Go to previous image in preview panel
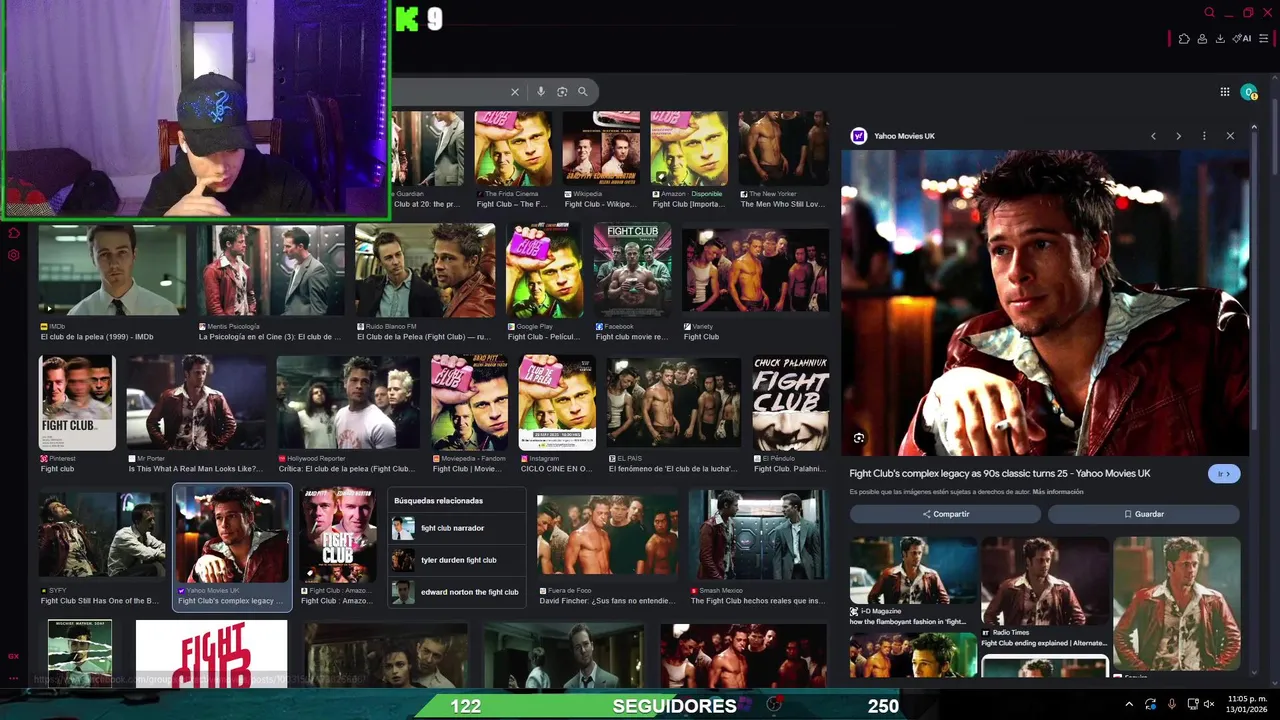 (x=1153, y=136)
